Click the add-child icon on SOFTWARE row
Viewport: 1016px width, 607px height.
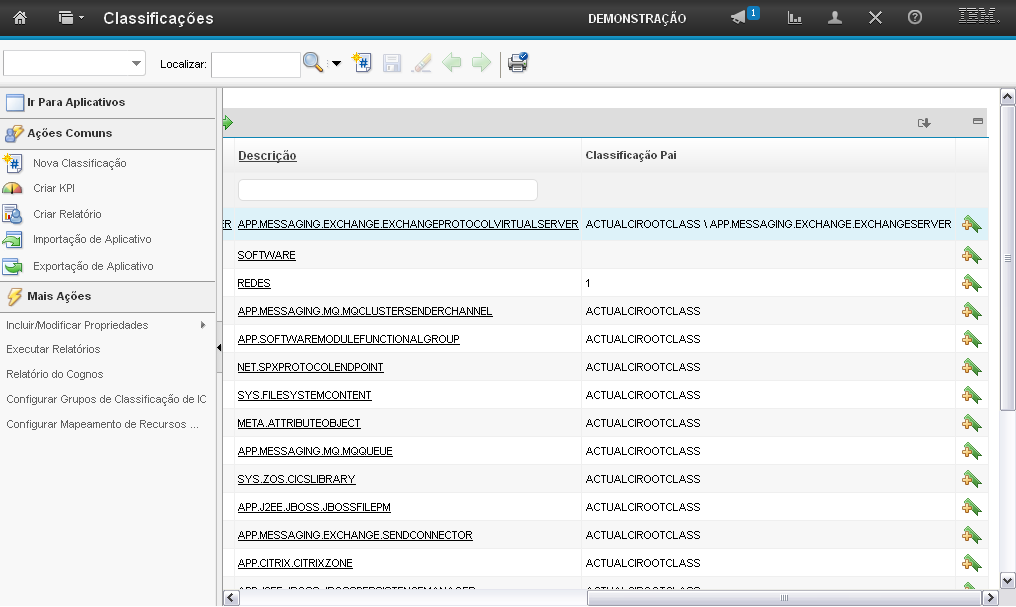[x=970, y=255]
